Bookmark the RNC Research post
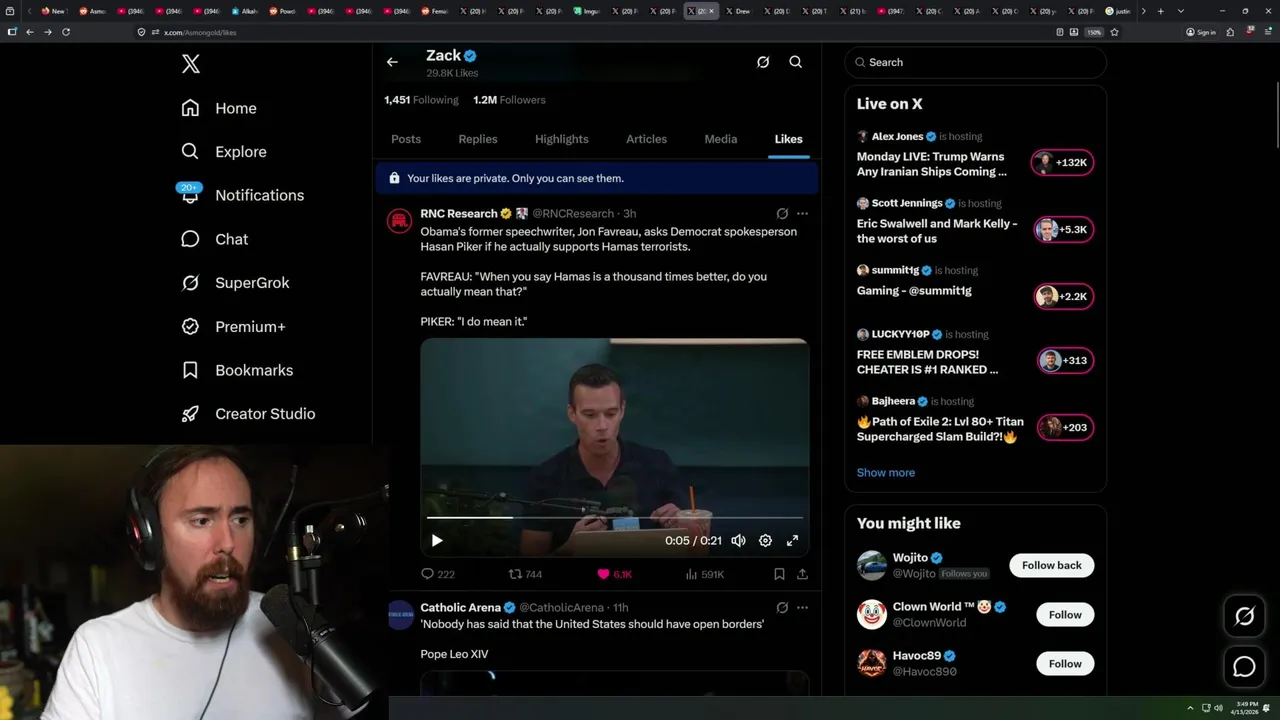Viewport: 1280px width, 720px height. (x=779, y=574)
